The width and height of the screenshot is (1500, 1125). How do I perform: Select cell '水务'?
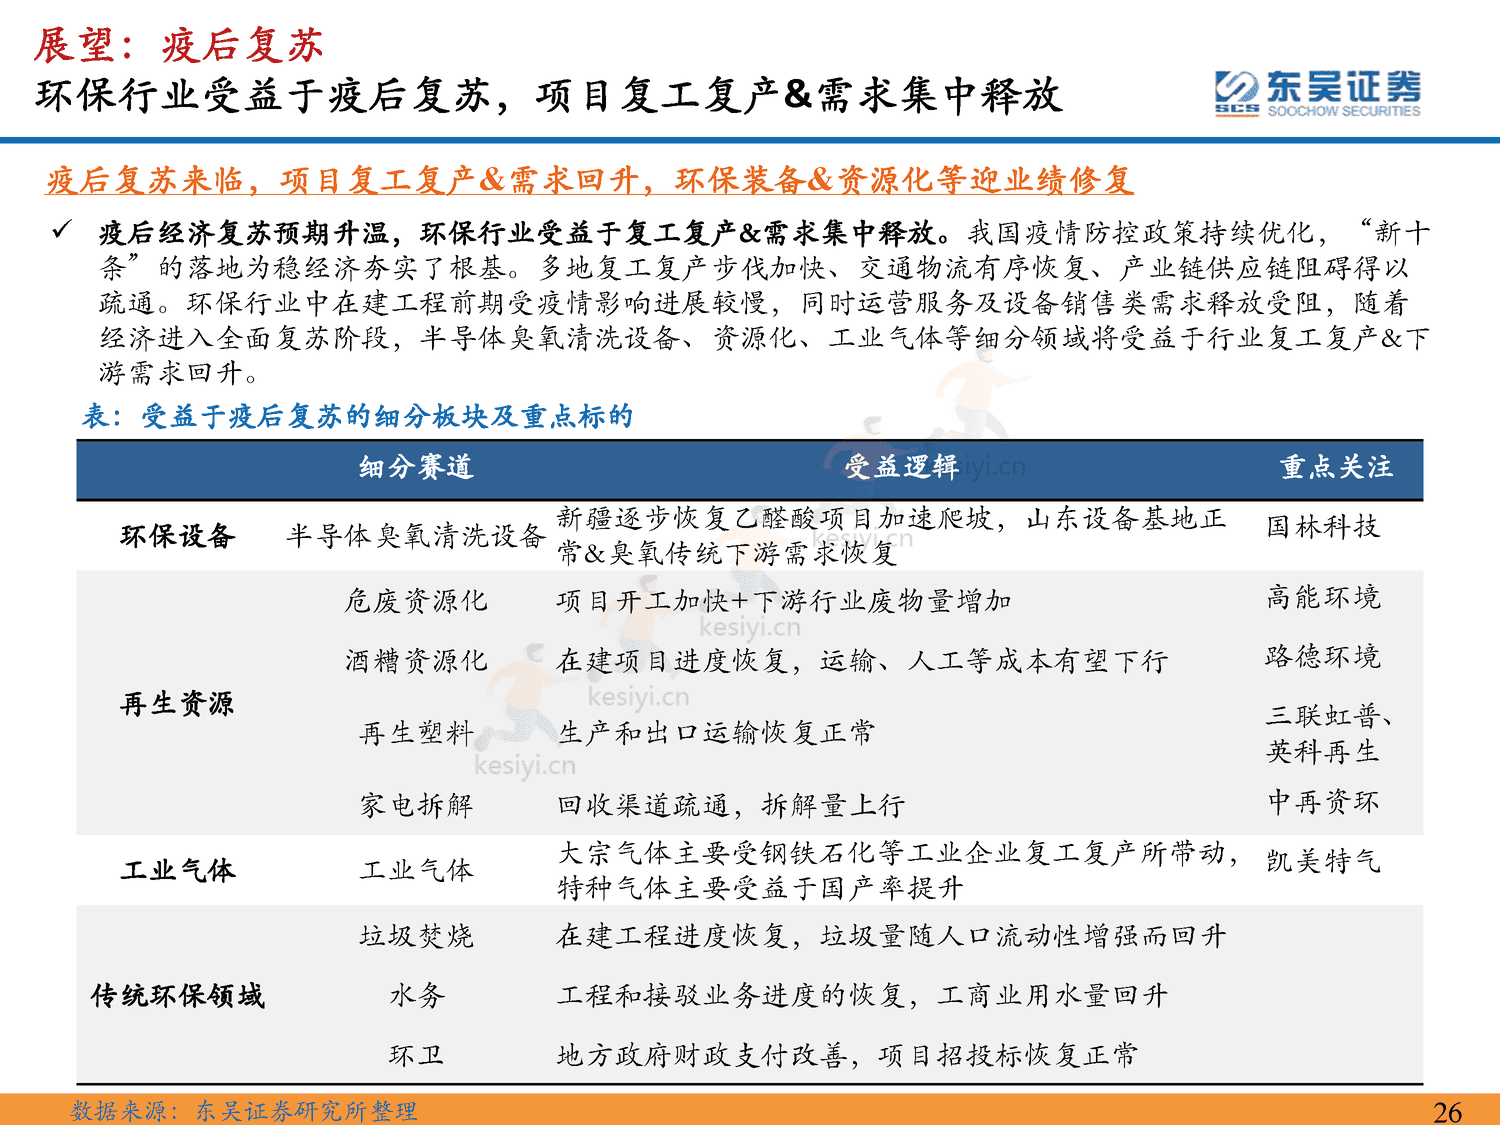click(416, 995)
